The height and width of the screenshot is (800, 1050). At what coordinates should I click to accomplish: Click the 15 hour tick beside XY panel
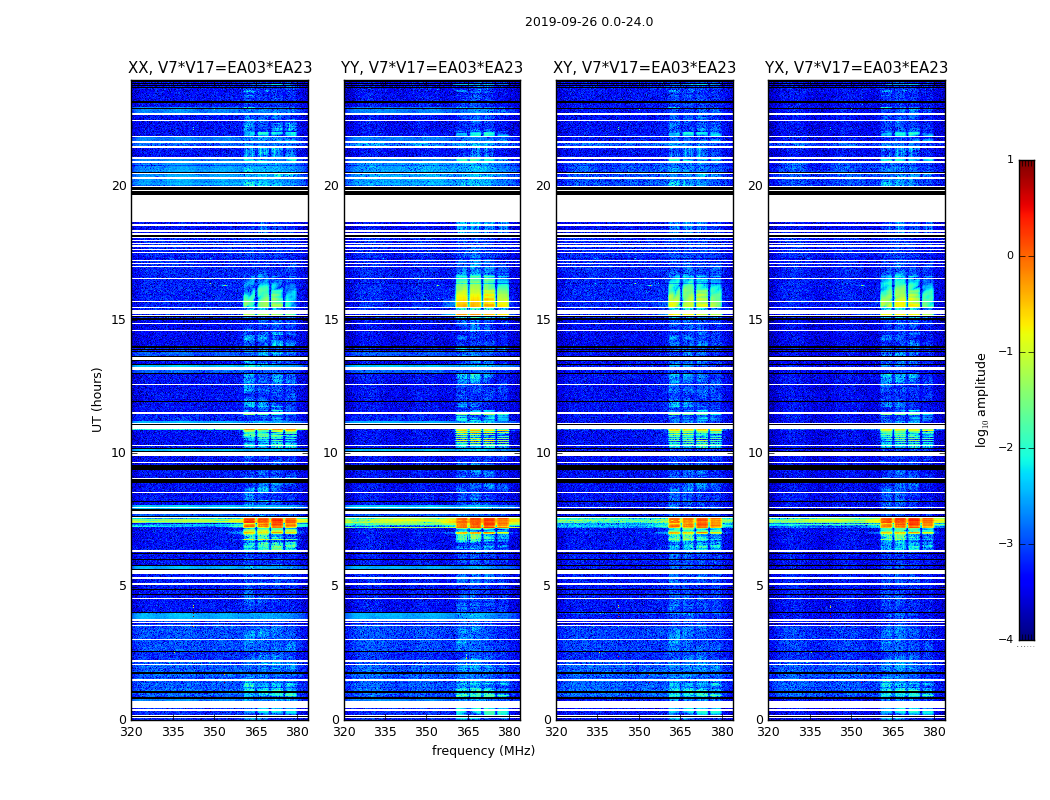[542, 319]
